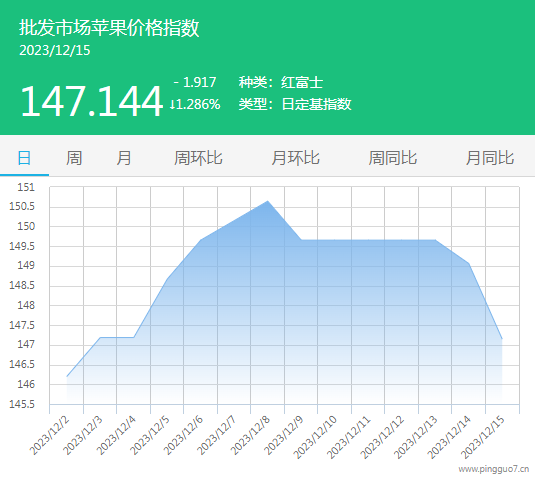
Task: Click the 2023/12/14 data point on chart
Action: (x=469, y=263)
